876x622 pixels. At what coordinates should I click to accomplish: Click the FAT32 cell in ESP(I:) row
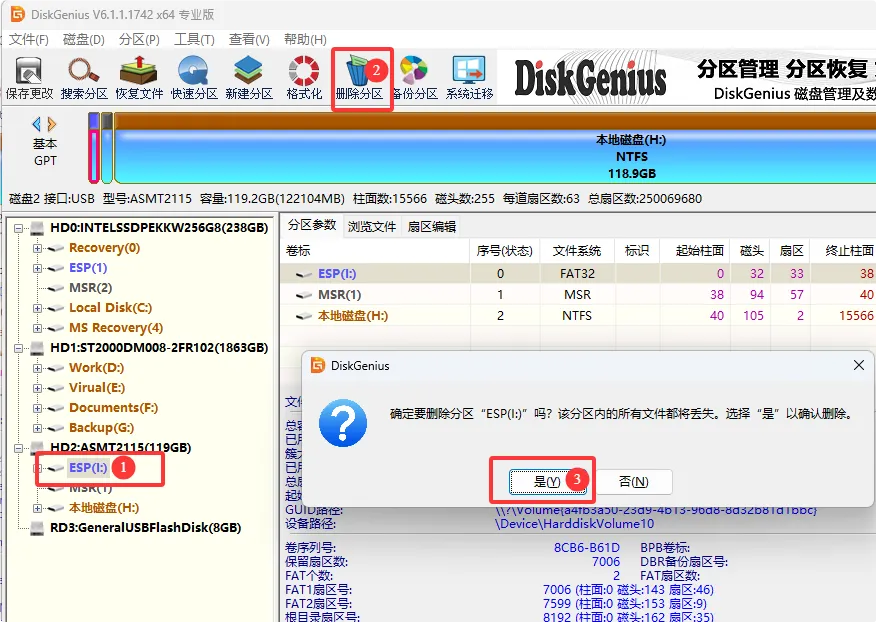click(577, 274)
